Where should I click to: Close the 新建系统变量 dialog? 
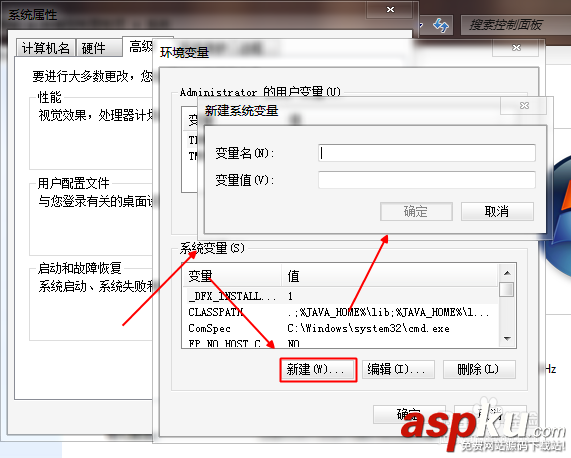[524, 106]
